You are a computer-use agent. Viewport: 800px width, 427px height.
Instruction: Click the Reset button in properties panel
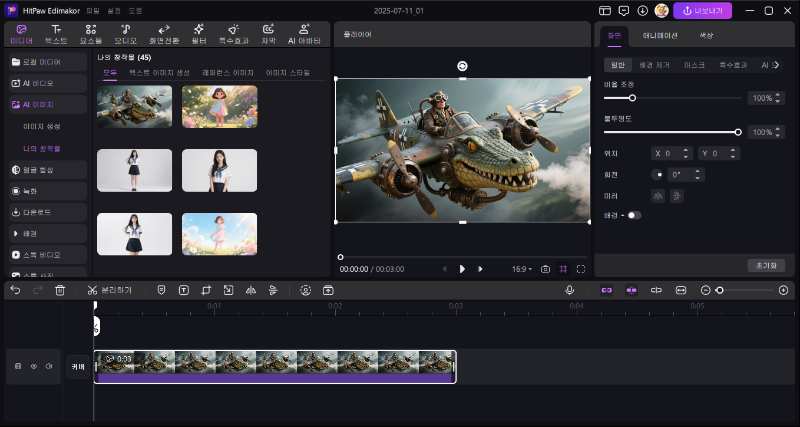pos(766,266)
